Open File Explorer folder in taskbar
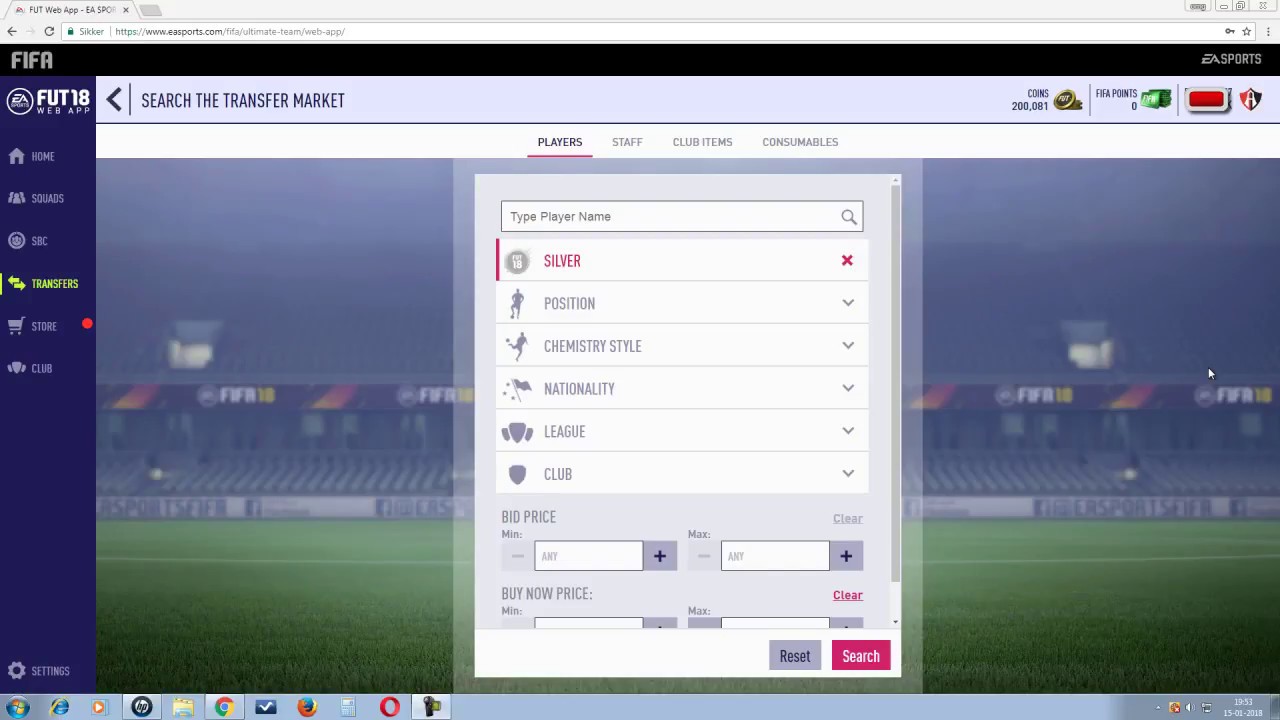The height and width of the screenshot is (720, 1280). point(183,707)
